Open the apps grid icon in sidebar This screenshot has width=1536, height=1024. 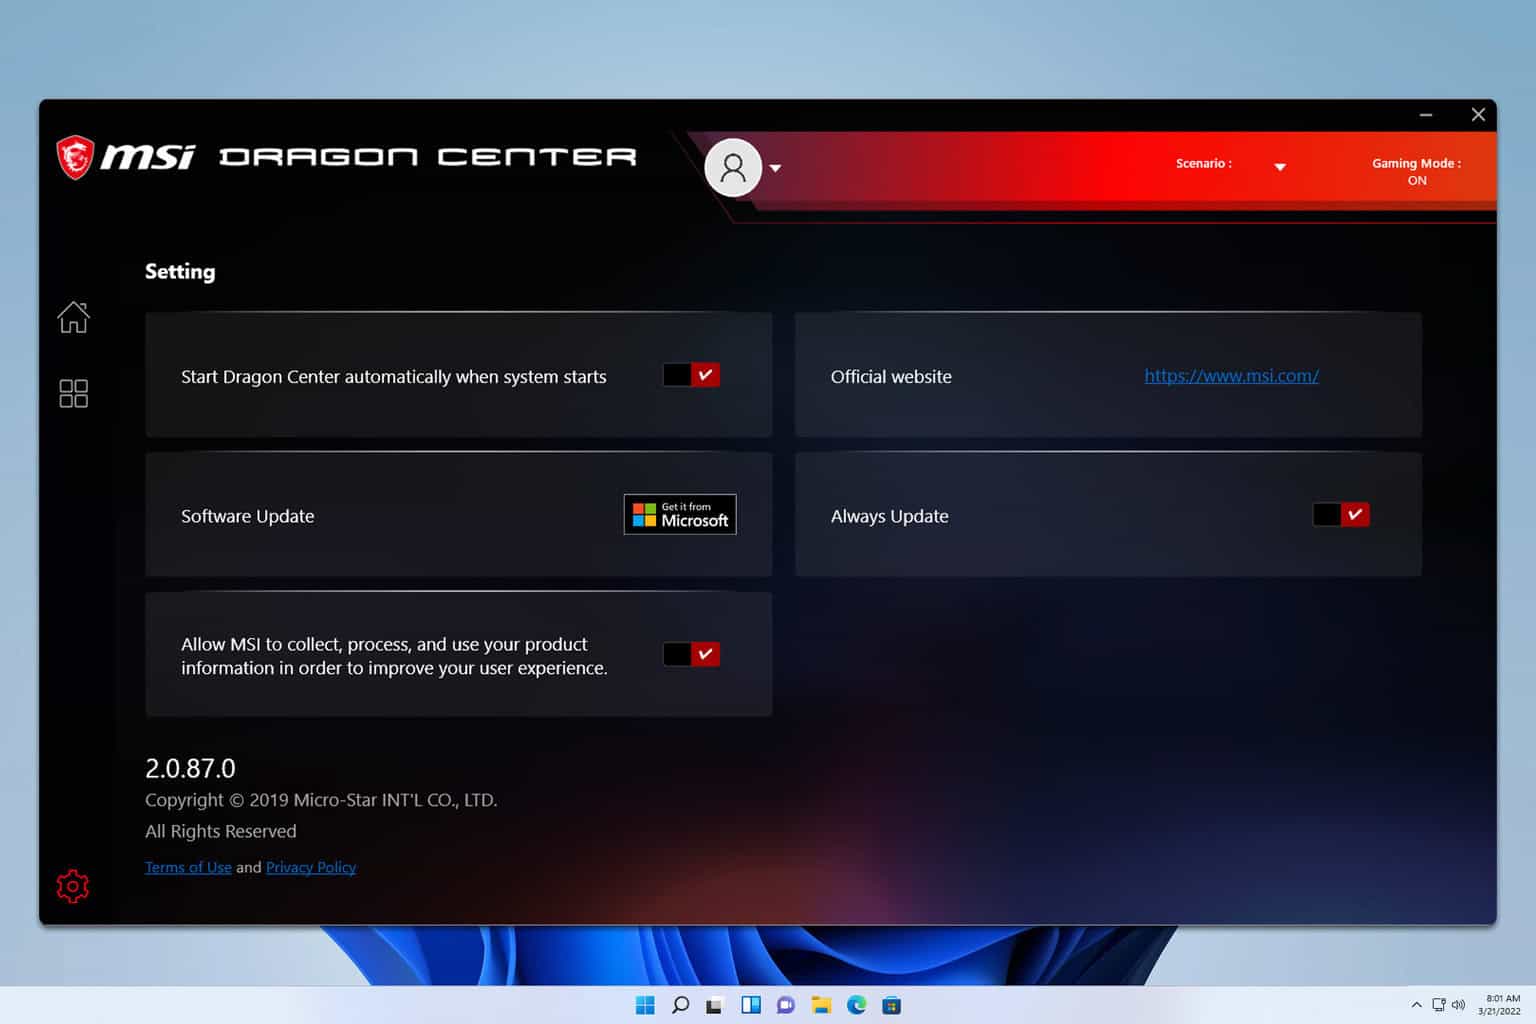73,393
